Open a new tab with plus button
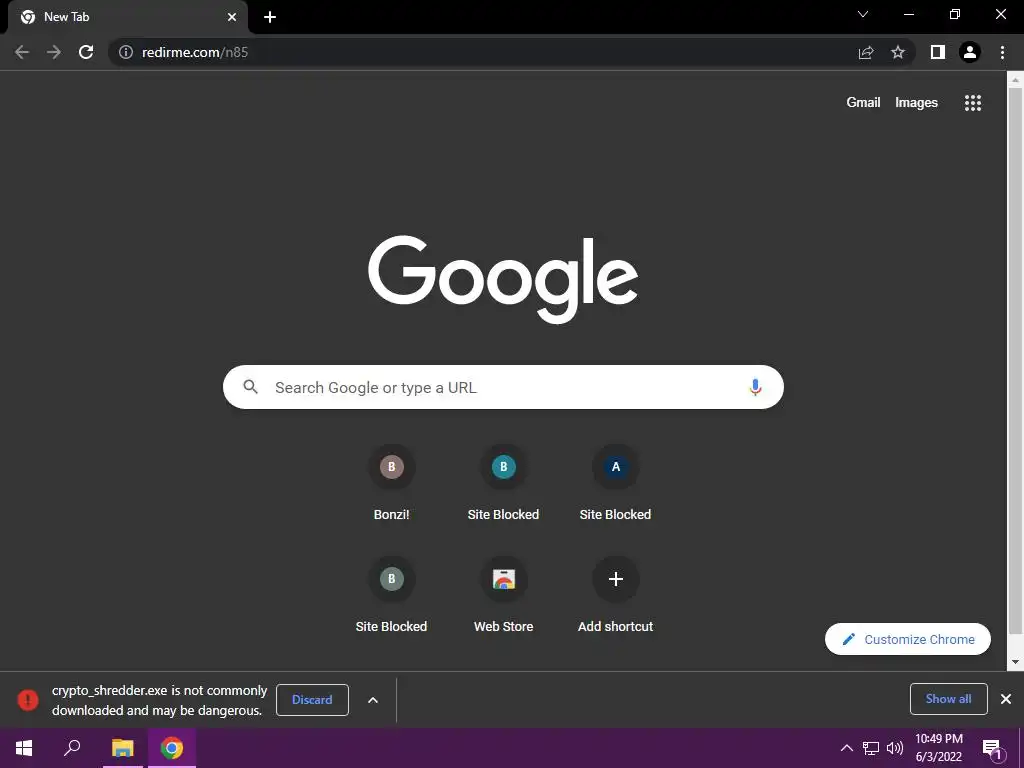Viewport: 1024px width, 768px height. [270, 17]
